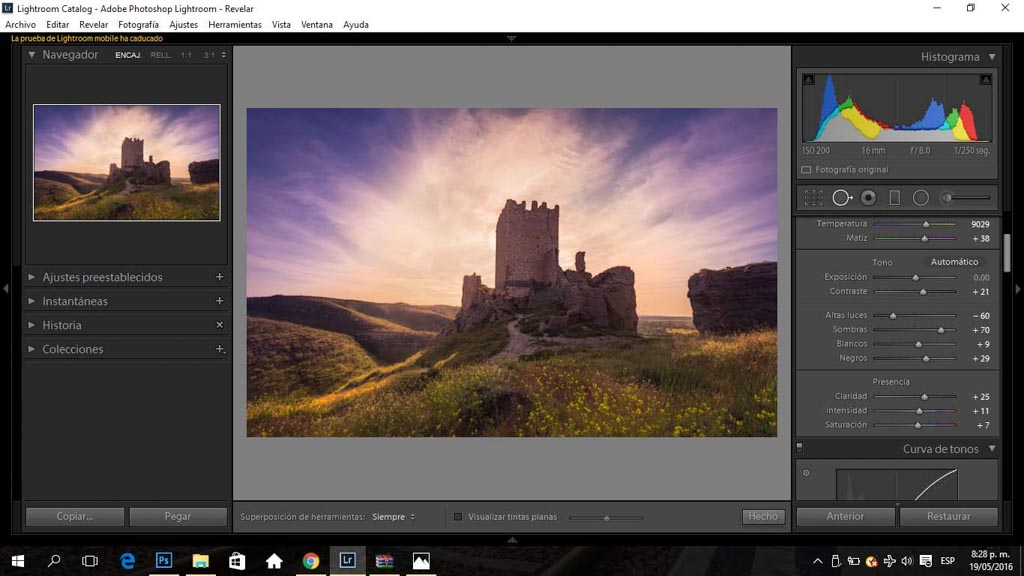The width and height of the screenshot is (1024, 576).
Task: Activate the tone curve target adjustment tool
Action: [x=806, y=473]
